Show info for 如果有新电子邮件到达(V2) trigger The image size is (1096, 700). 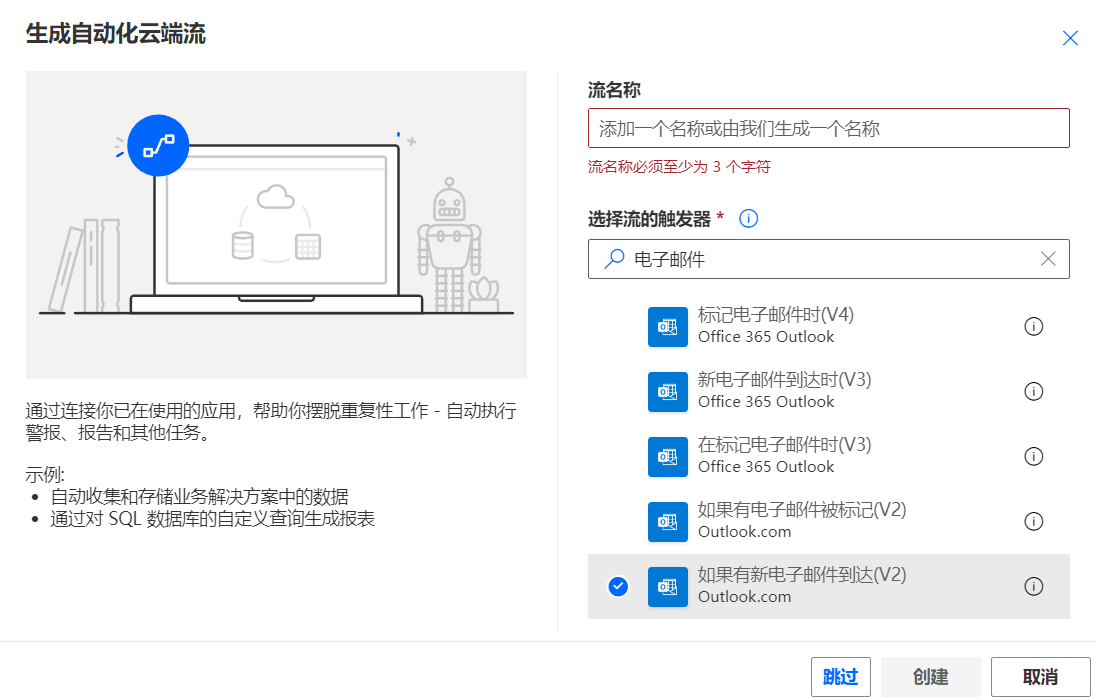[x=1033, y=587]
